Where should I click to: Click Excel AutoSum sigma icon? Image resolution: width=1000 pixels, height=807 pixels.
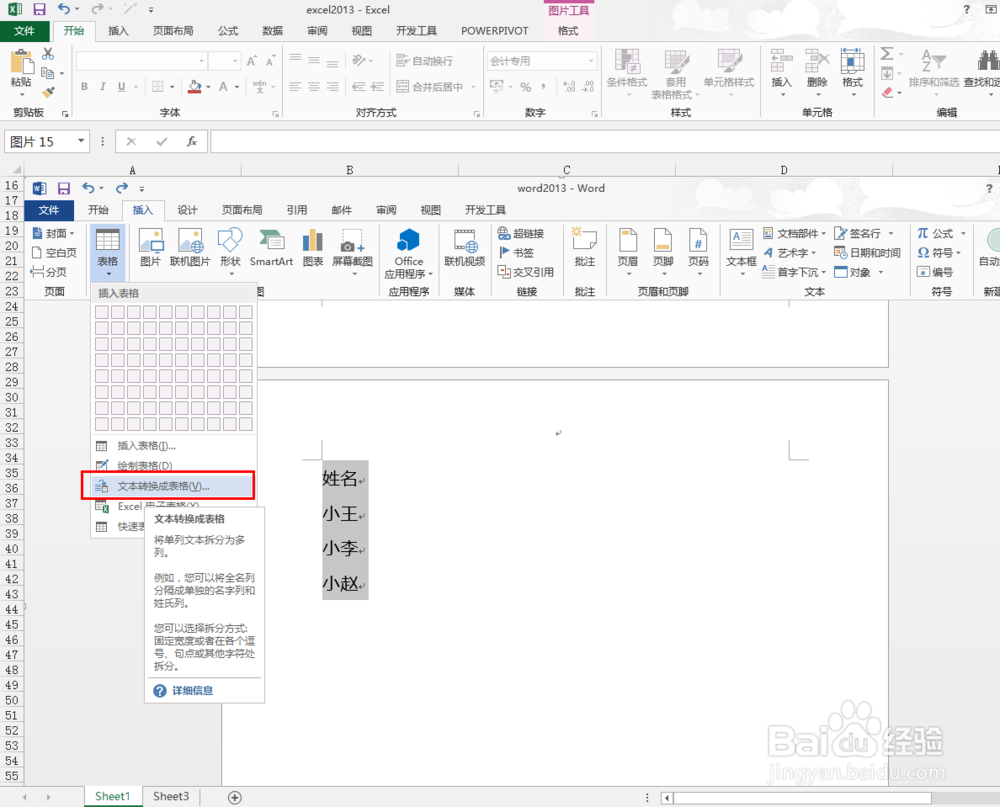click(887, 54)
